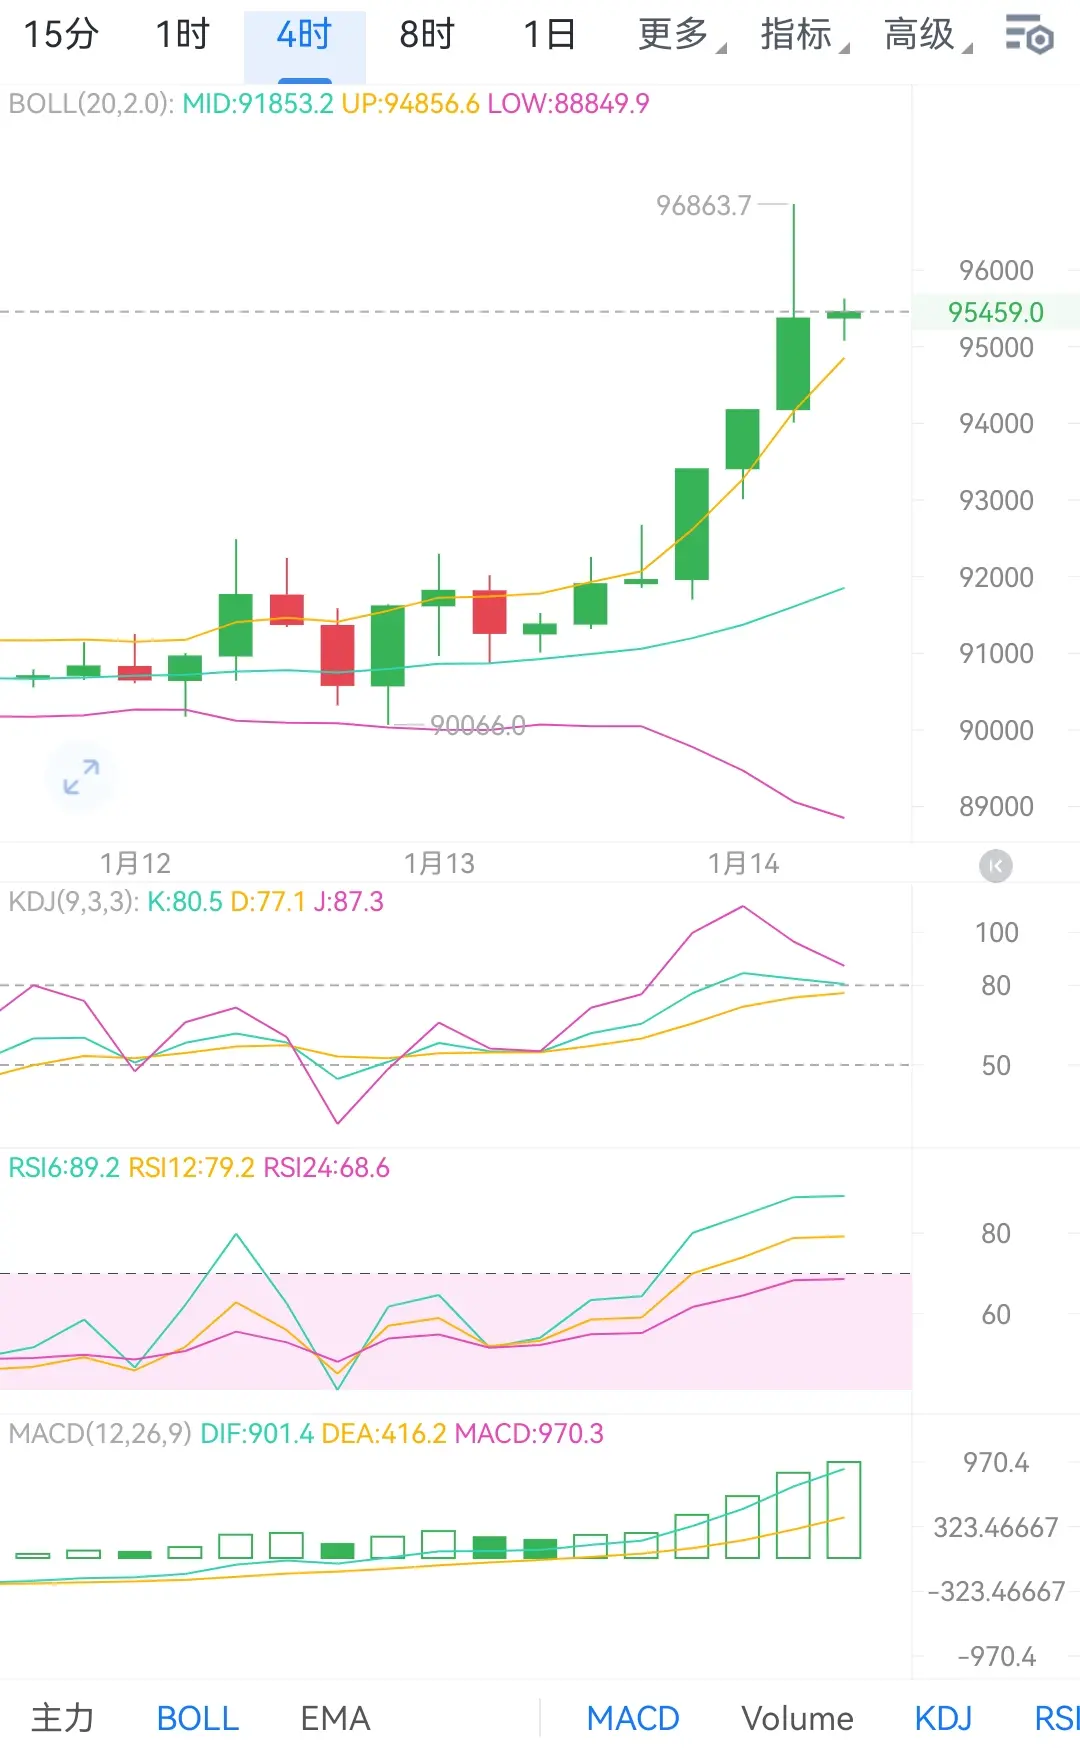The height and width of the screenshot is (1759, 1080).
Task: Select the tallest green candle near 96863.7
Action: pyautogui.click(x=793, y=363)
